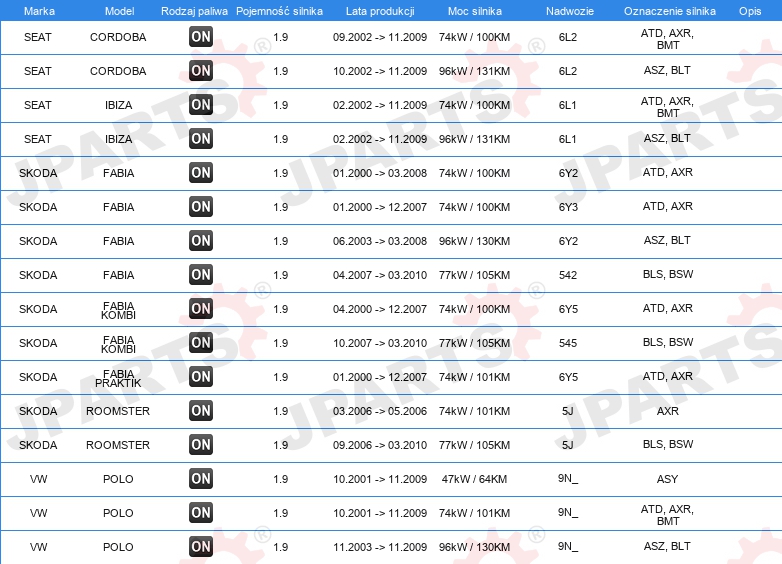
Task: Click the ON badge for Fabia Praktik
Action: (x=201, y=377)
